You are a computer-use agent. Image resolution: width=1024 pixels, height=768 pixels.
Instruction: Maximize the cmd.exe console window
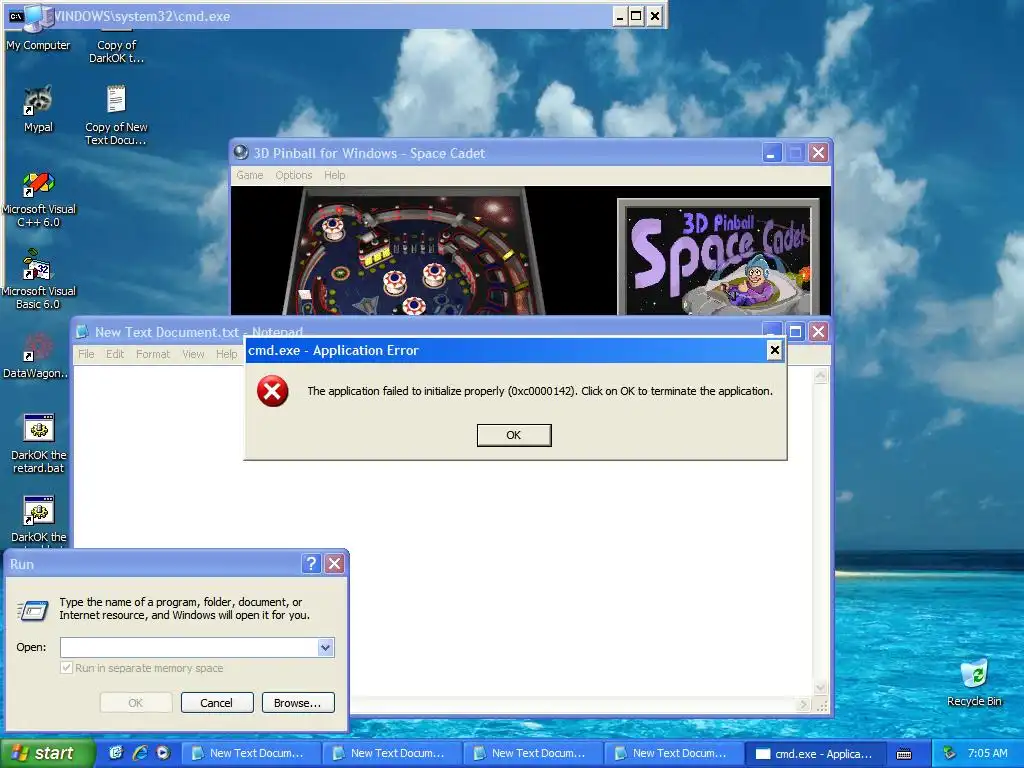point(636,16)
